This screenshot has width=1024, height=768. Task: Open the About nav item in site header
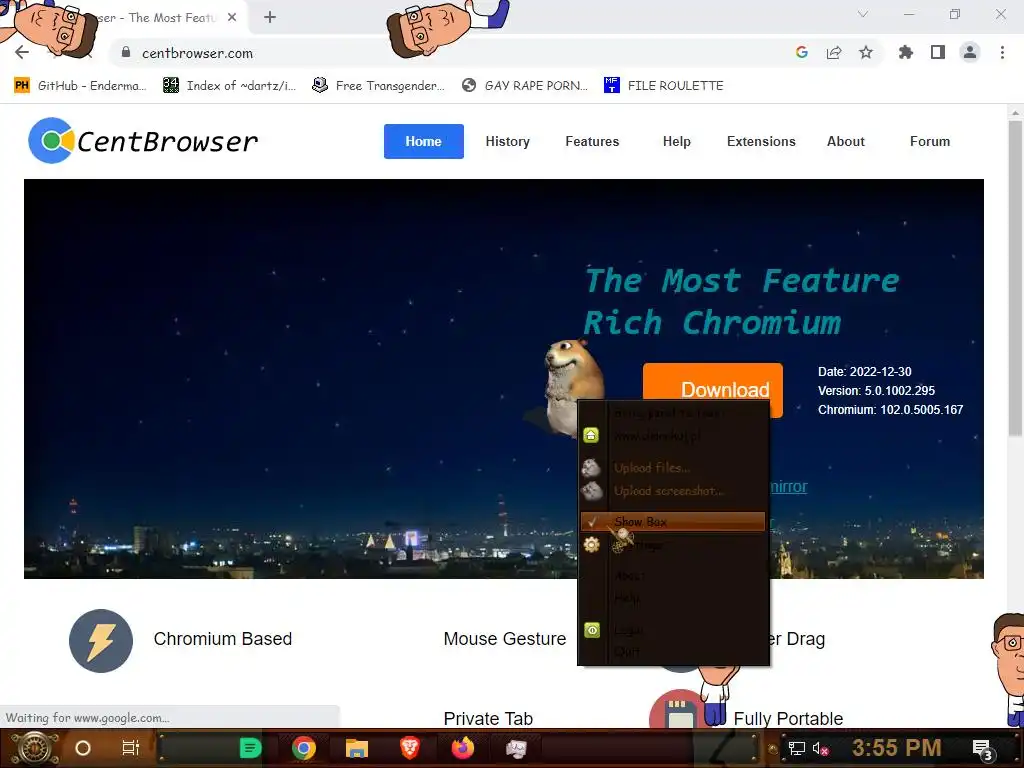(846, 141)
